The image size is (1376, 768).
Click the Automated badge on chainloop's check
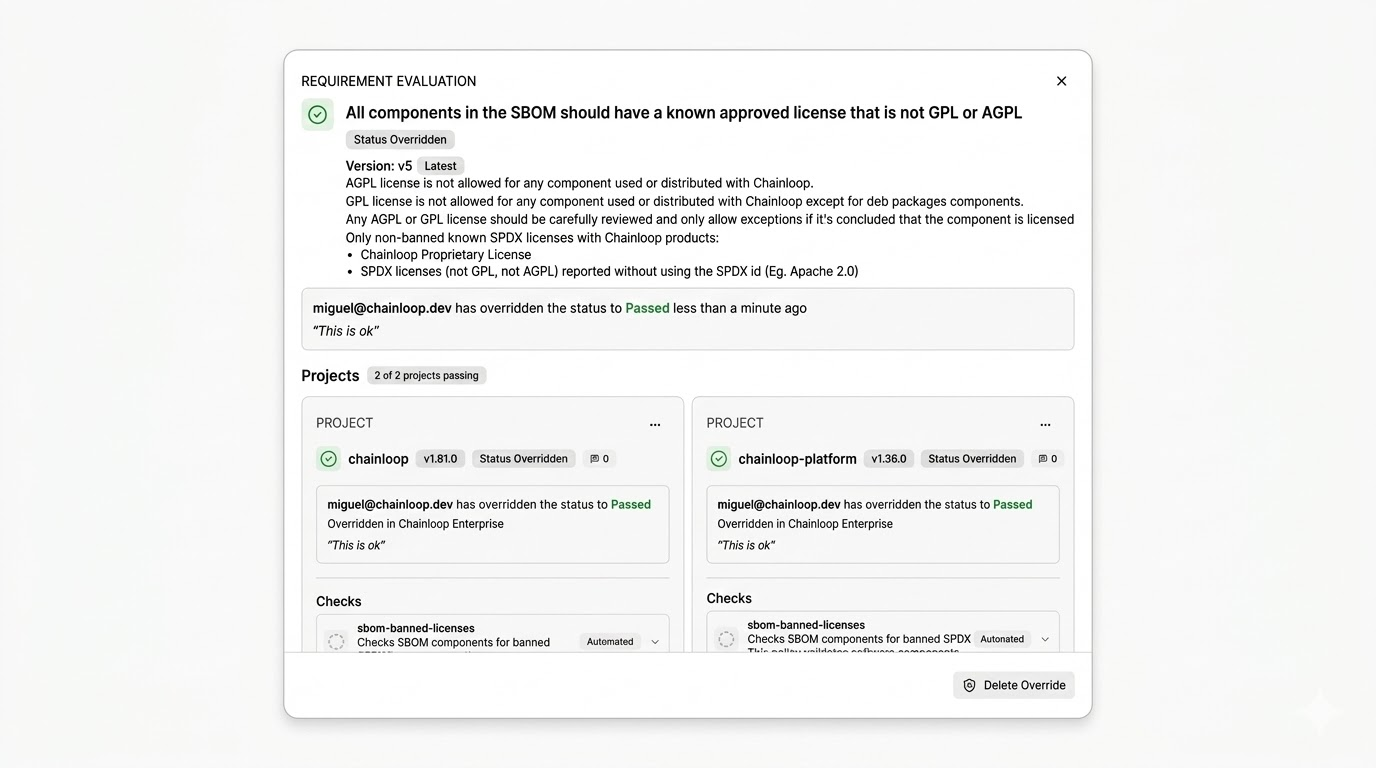pyautogui.click(x=609, y=641)
